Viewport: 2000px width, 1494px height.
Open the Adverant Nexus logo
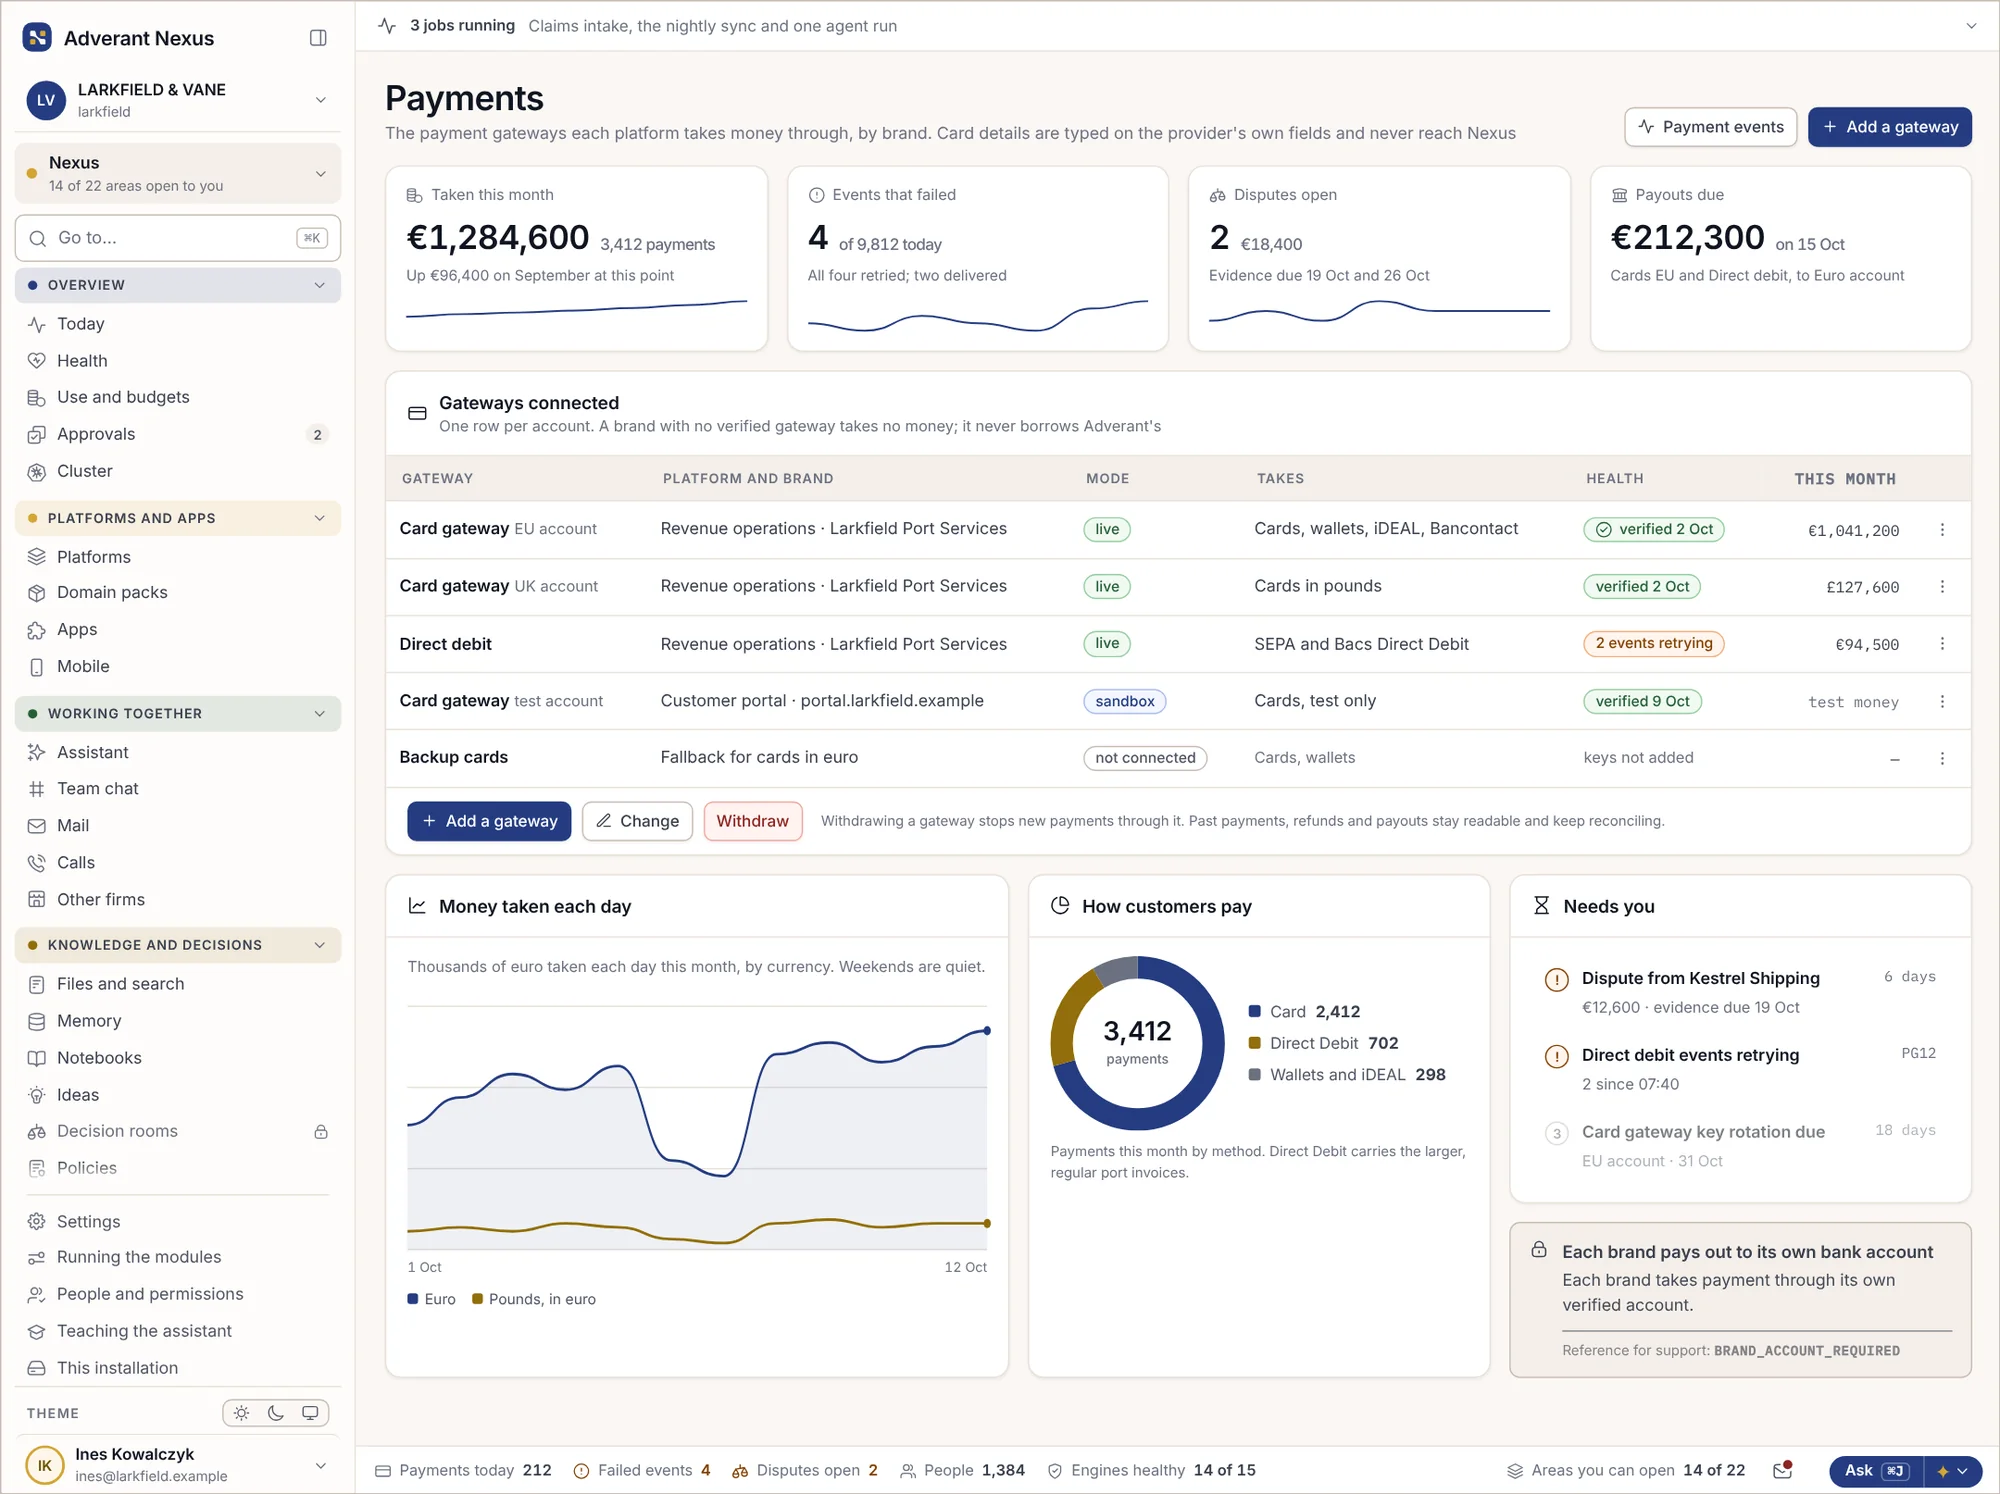(x=37, y=38)
